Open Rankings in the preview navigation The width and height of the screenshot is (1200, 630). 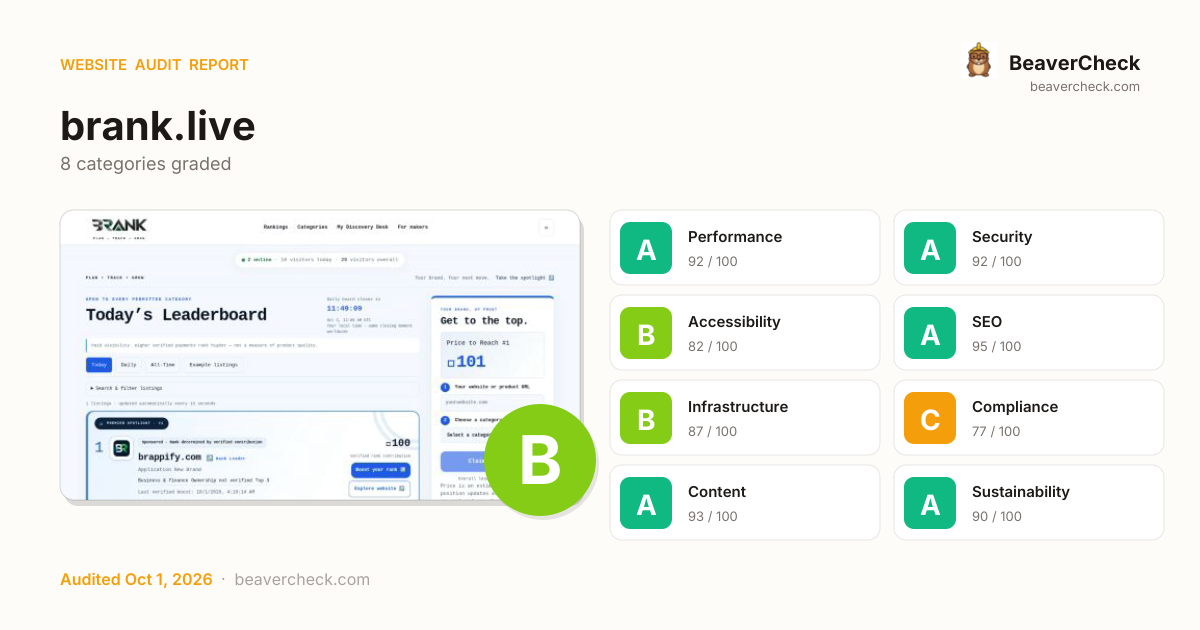[276, 227]
